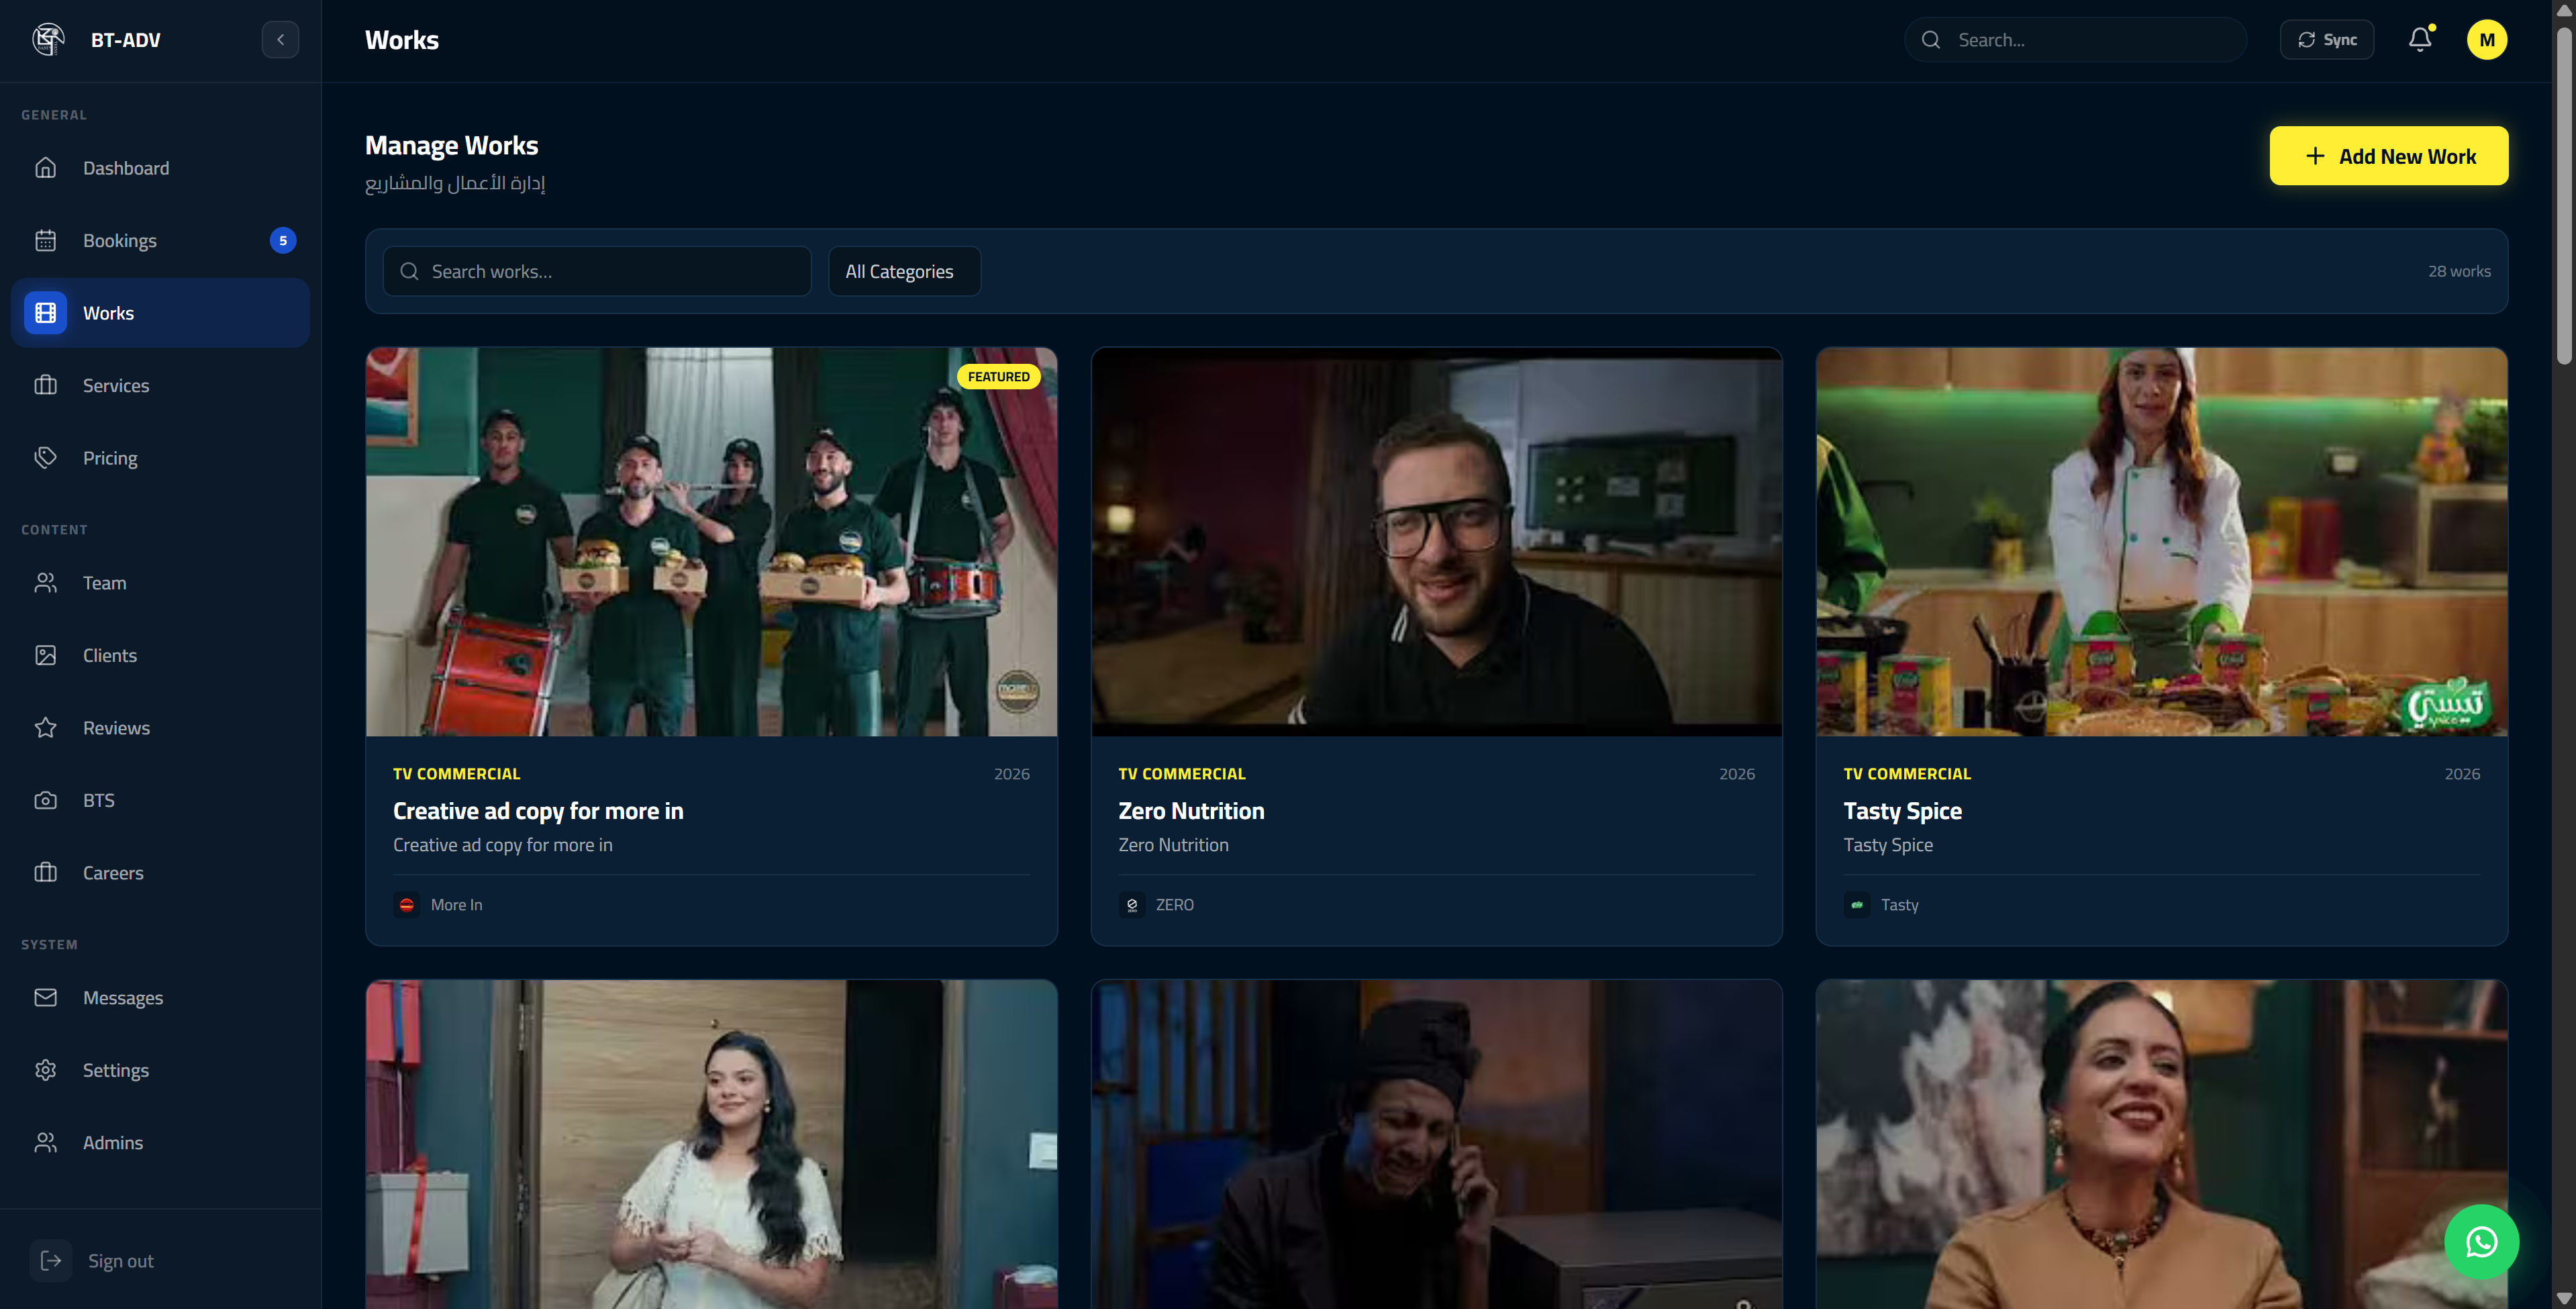Click the Add New Work button
Screen dimensions: 2576x1309
click(x=2388, y=156)
